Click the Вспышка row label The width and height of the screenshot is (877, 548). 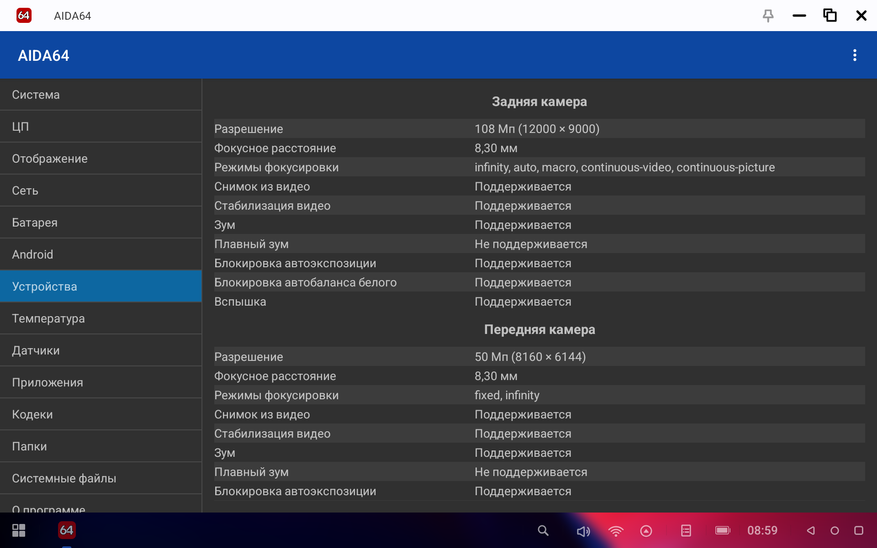240,301
